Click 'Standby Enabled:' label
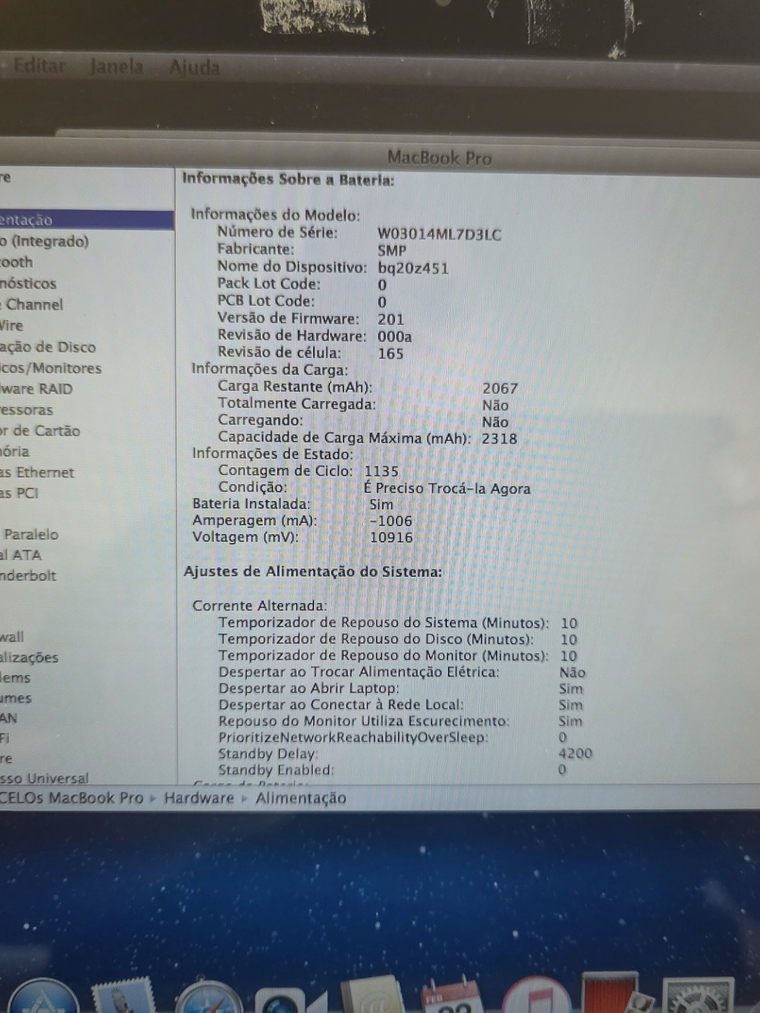The height and width of the screenshot is (1013, 760). (x=276, y=770)
